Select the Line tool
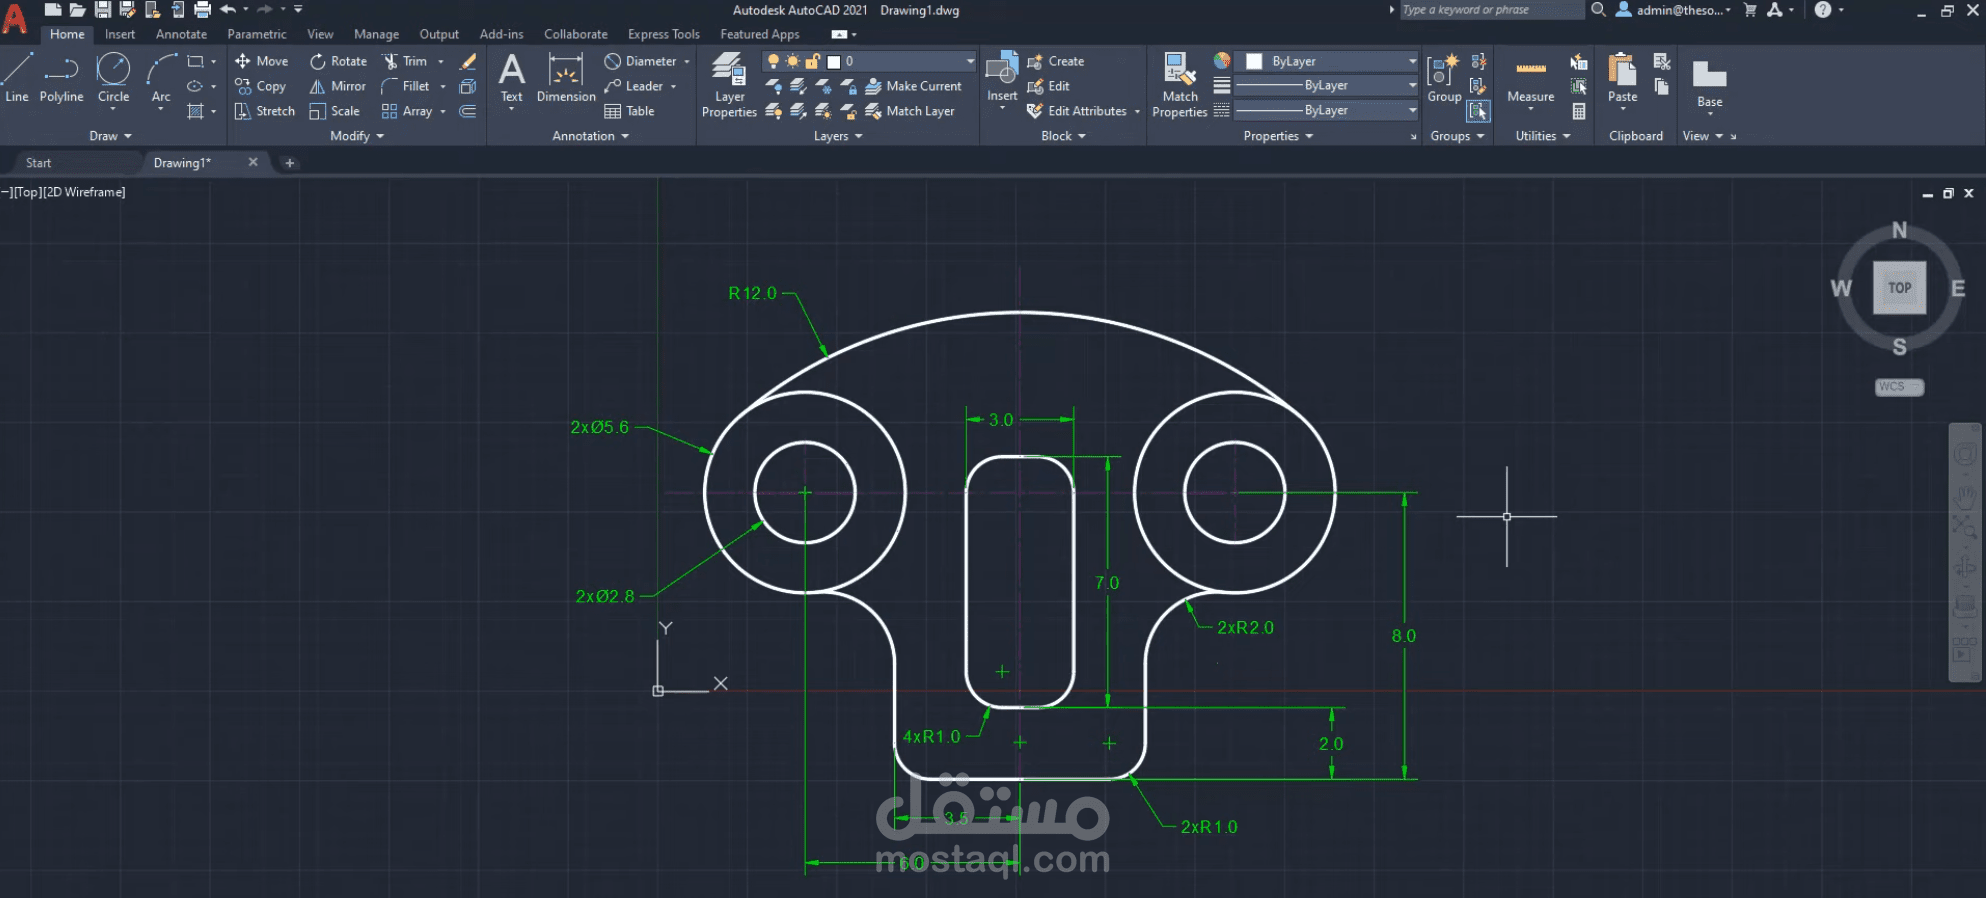Viewport: 1986px width, 898px height. [x=17, y=78]
